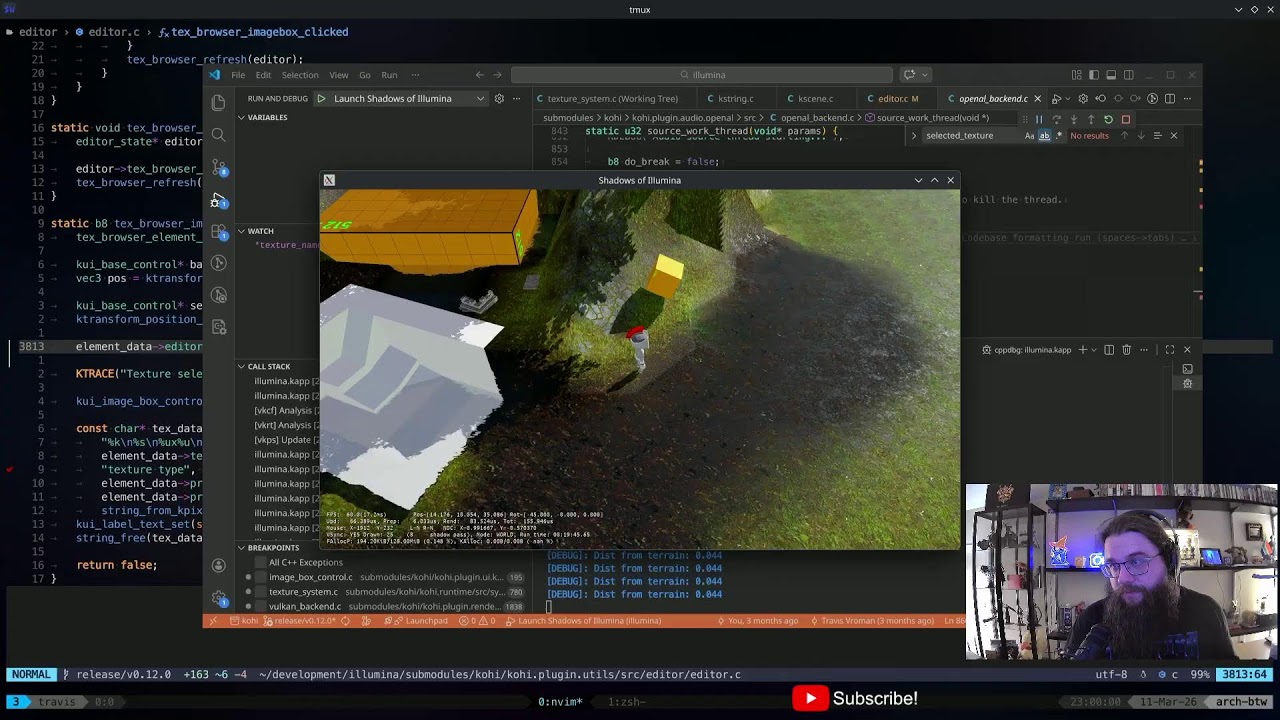
Task: Open the Manage gear in the activity bar
Action: coord(219,598)
